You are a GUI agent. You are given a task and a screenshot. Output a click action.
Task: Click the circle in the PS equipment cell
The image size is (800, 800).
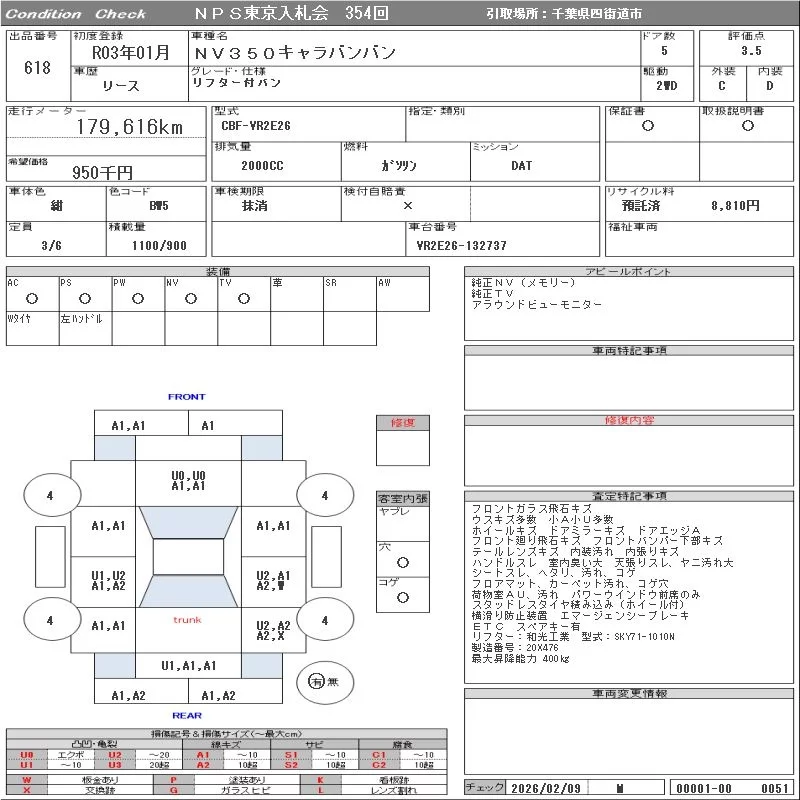pos(85,298)
